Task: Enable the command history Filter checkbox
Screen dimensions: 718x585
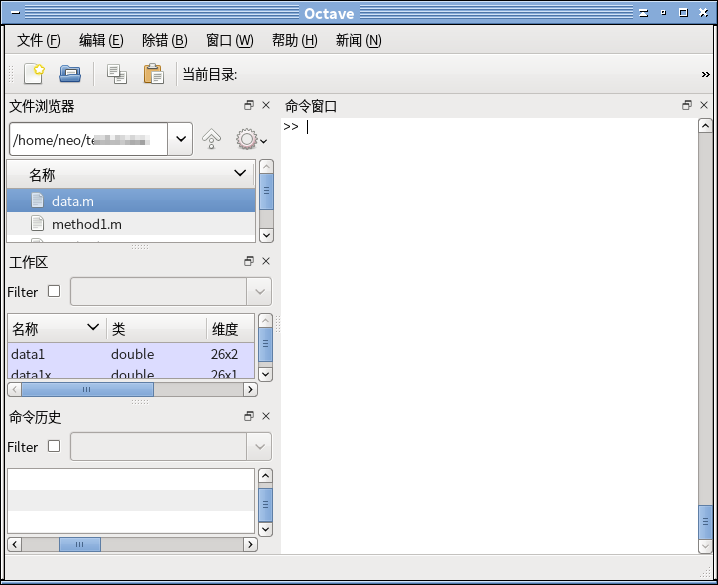Action: (54, 447)
